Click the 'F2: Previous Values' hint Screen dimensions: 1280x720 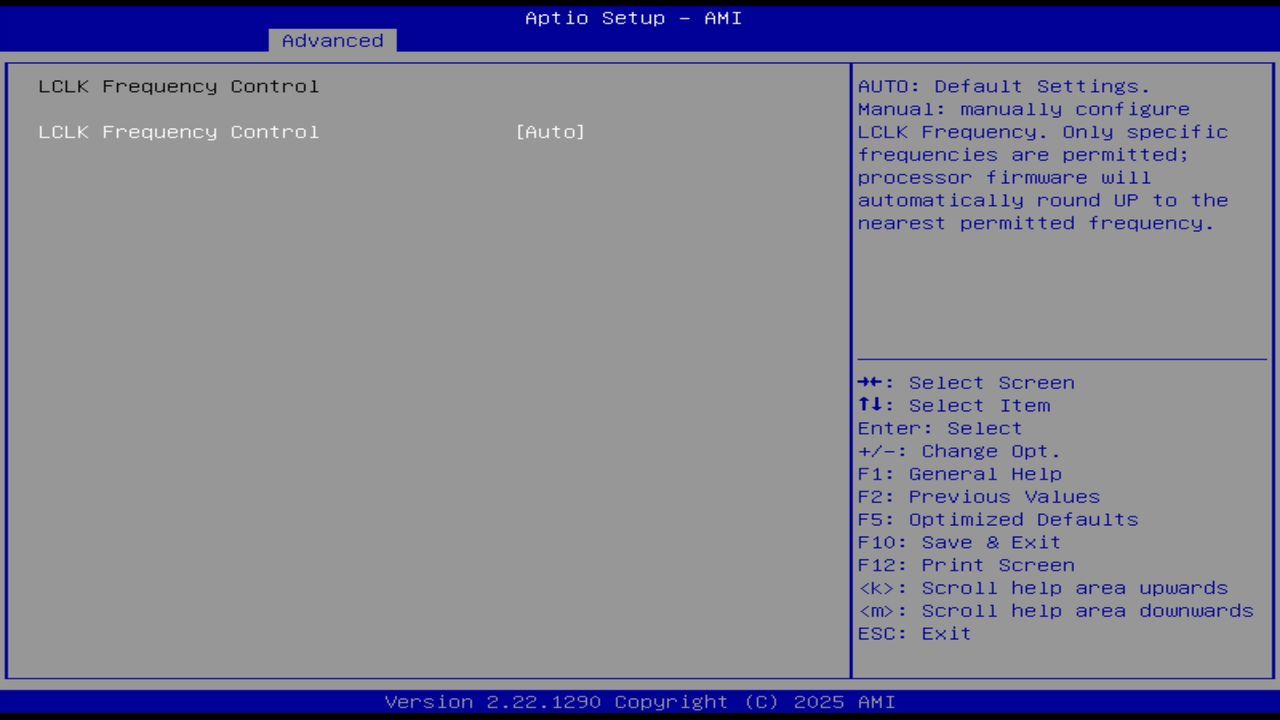click(978, 497)
